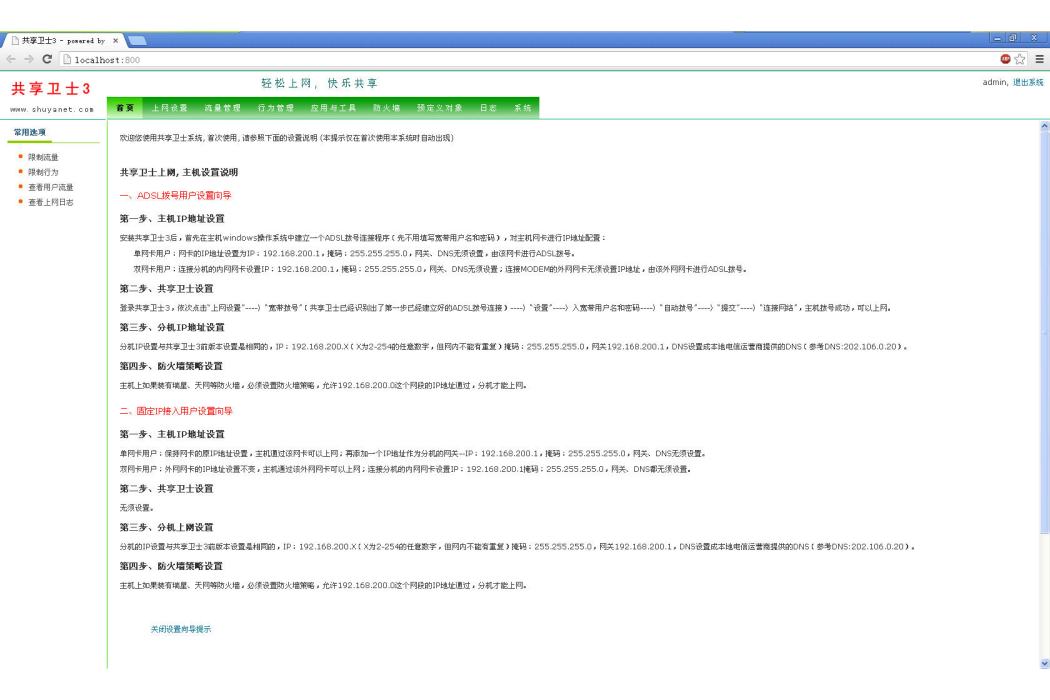Click the red ABP extension icon
Viewport: 1050px width, 700px height.
[x=1005, y=59]
